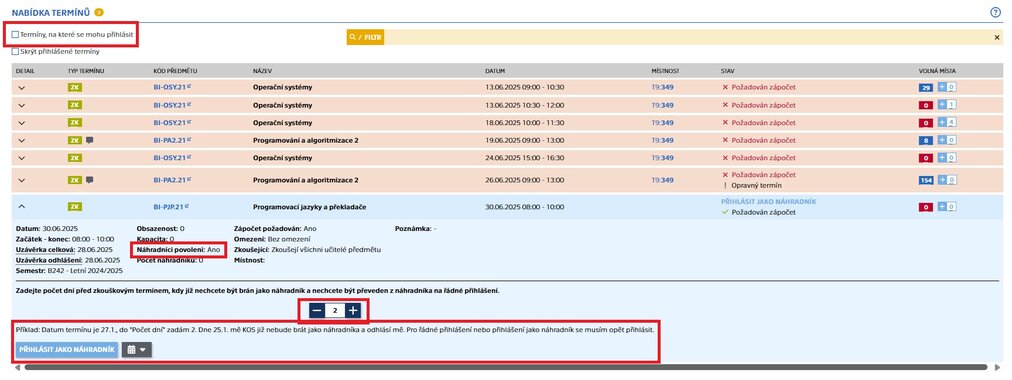Viewport: 1012px width, 380px height.
Task: Expand detail of 26.06.2025 Programování a algoritmizace 2
Action: (21, 180)
